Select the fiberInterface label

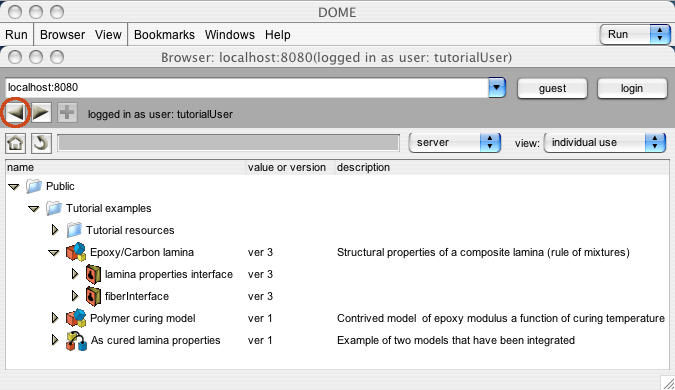137,296
